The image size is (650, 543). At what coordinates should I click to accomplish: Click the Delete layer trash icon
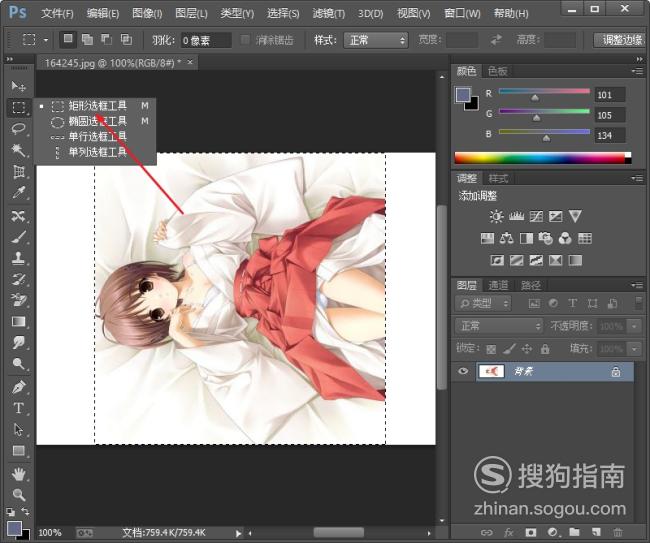618,532
